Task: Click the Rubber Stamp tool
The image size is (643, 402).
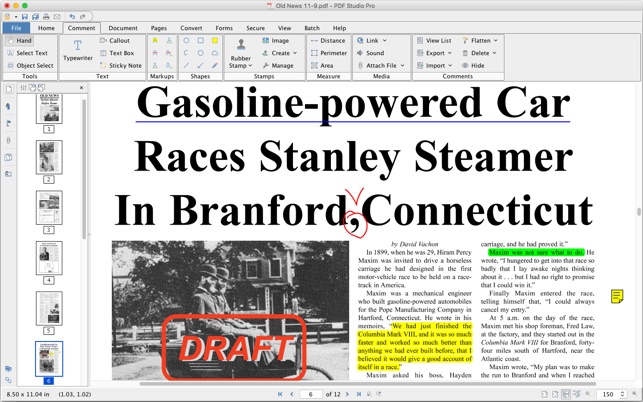Action: click(240, 52)
